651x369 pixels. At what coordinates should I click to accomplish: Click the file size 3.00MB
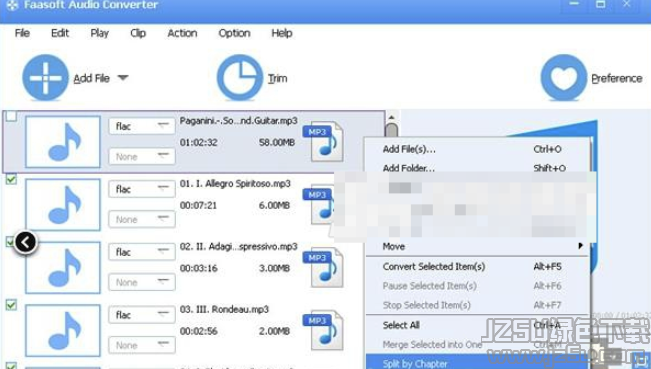click(274, 268)
